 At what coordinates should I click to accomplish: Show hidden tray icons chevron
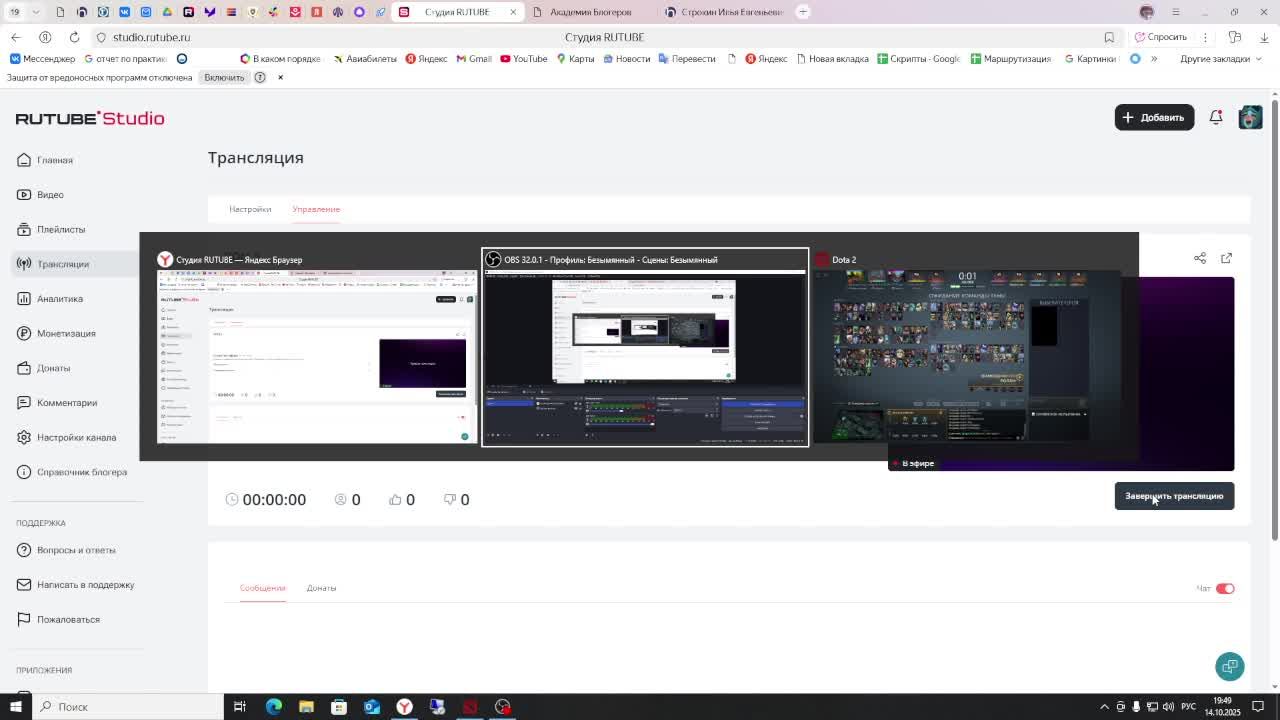[1104, 707]
